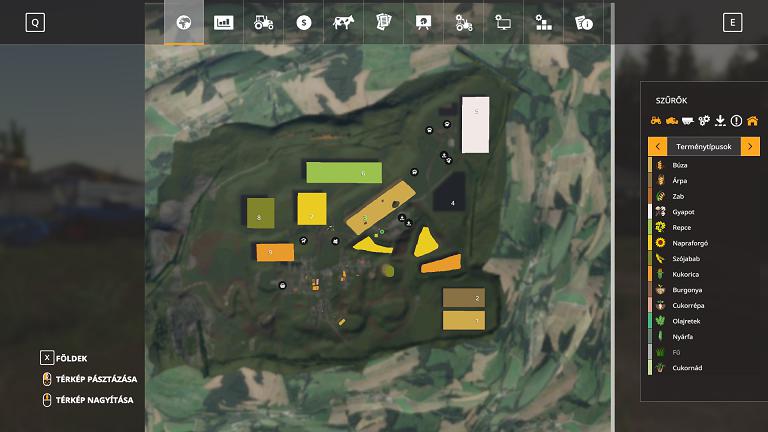Open the tutorial presentation board tab icon
This screenshot has height=432, width=768.
pos(423,22)
